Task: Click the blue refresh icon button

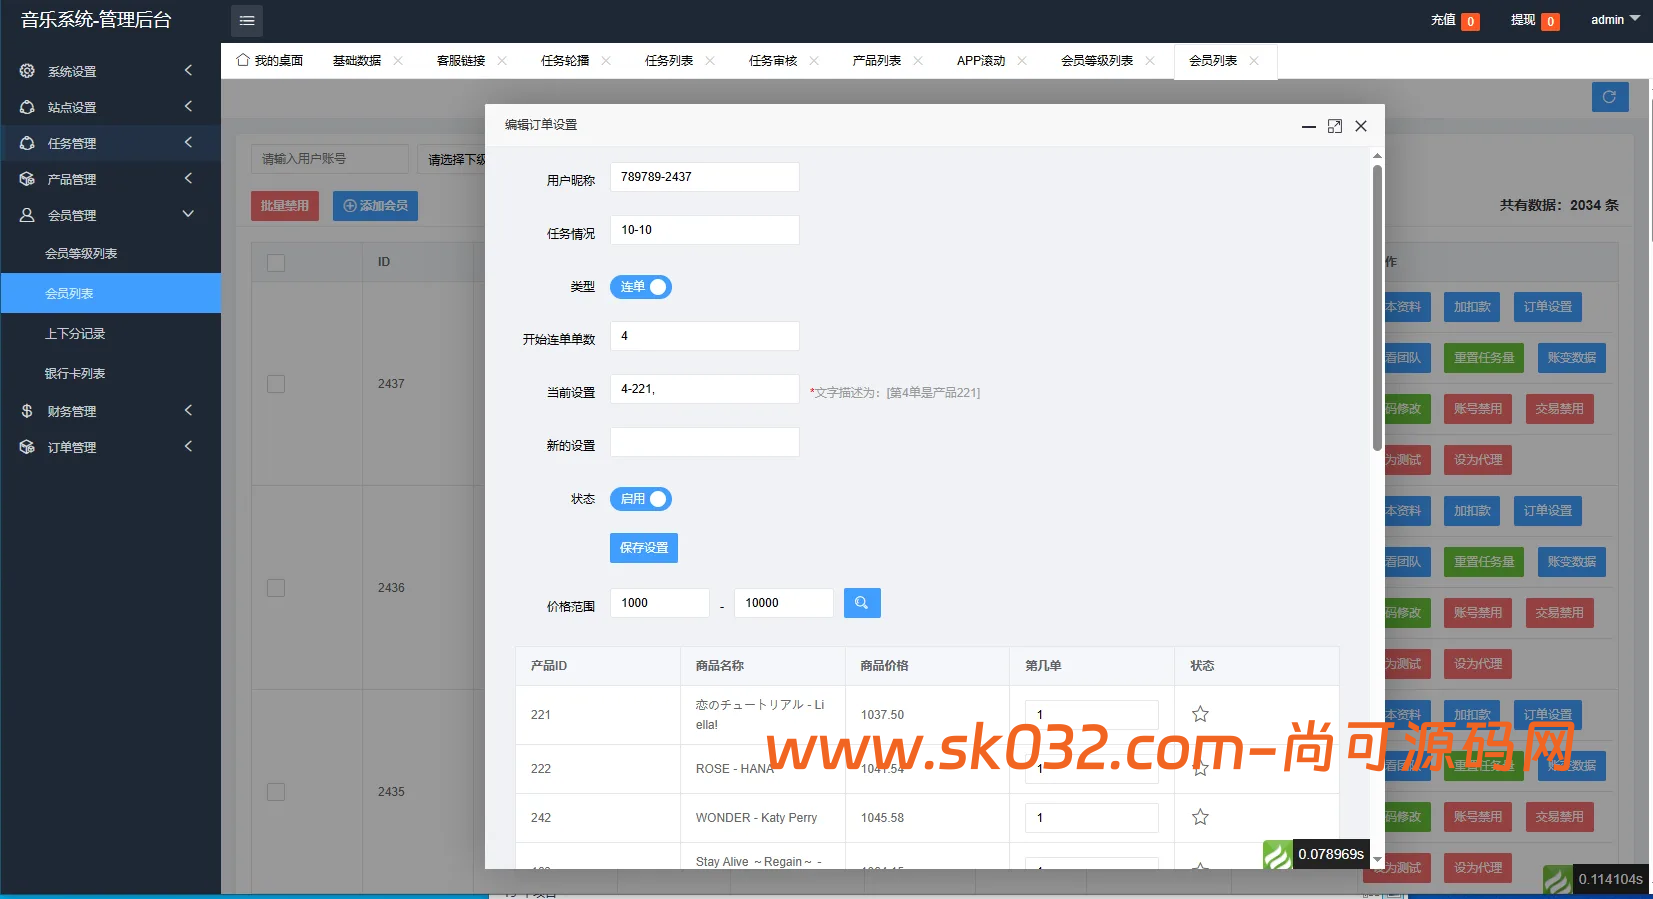Action: coord(1610,97)
